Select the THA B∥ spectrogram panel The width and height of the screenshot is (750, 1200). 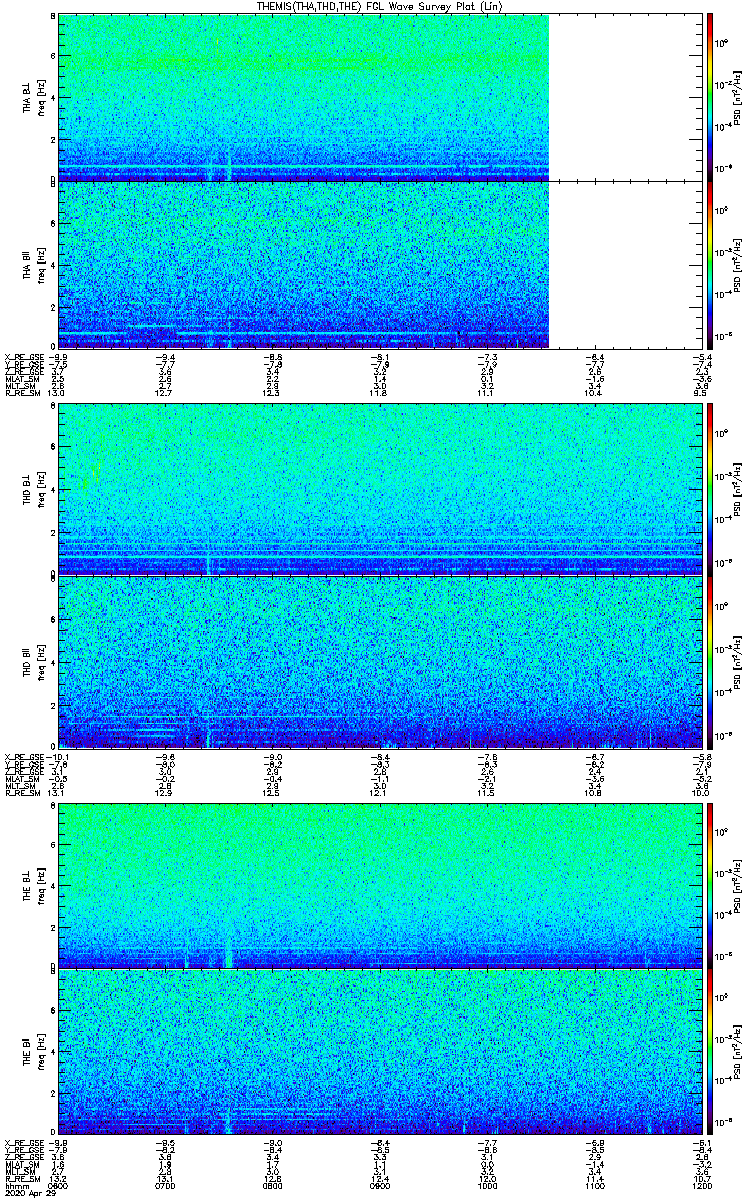coord(304,264)
